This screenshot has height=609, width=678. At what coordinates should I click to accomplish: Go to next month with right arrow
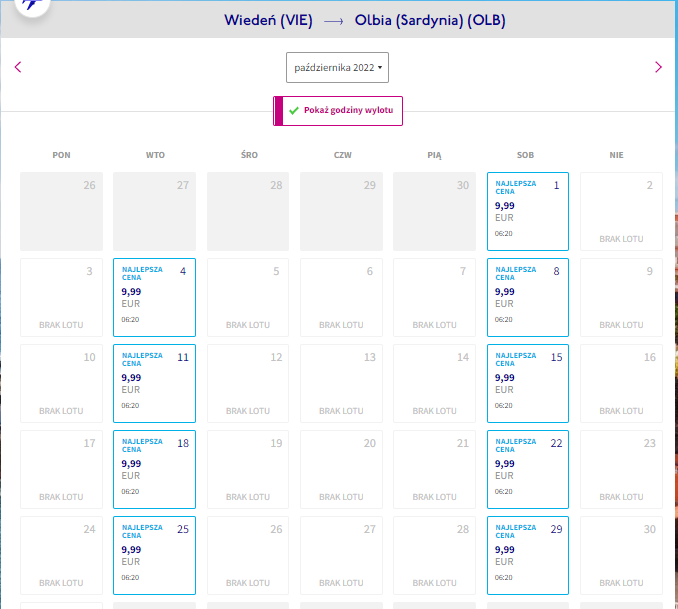(658, 67)
